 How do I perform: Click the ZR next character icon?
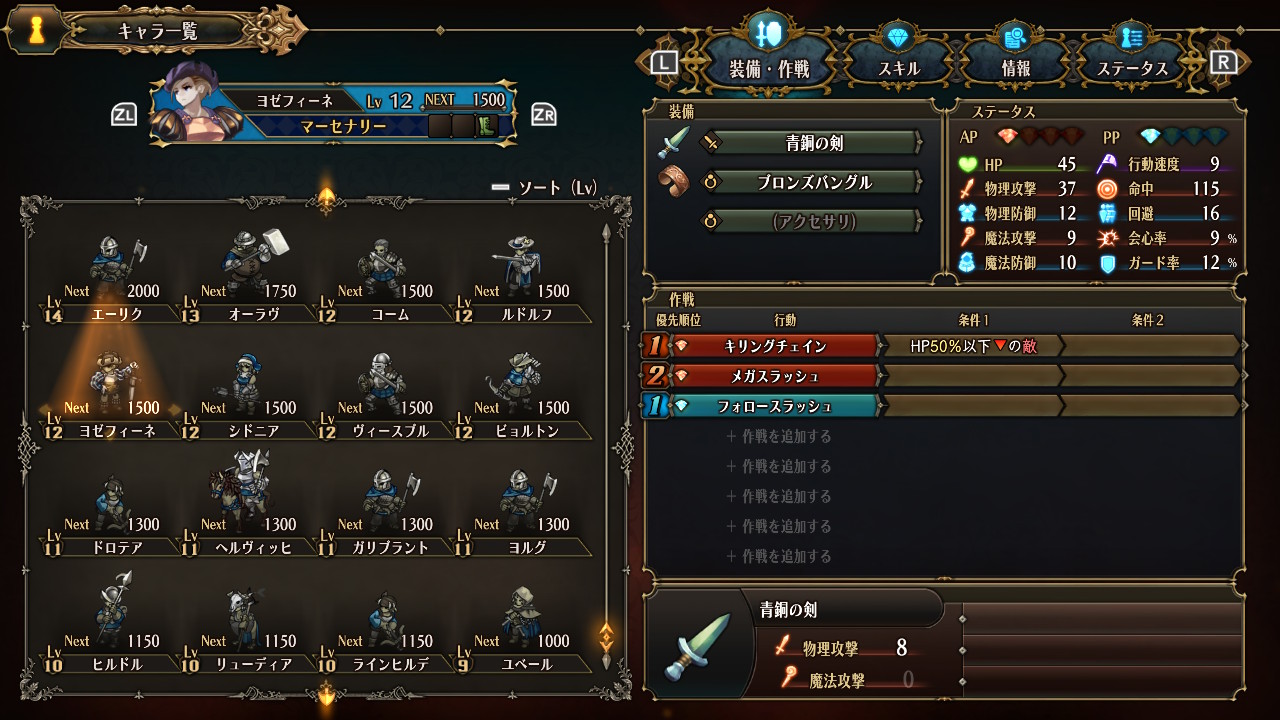click(544, 114)
